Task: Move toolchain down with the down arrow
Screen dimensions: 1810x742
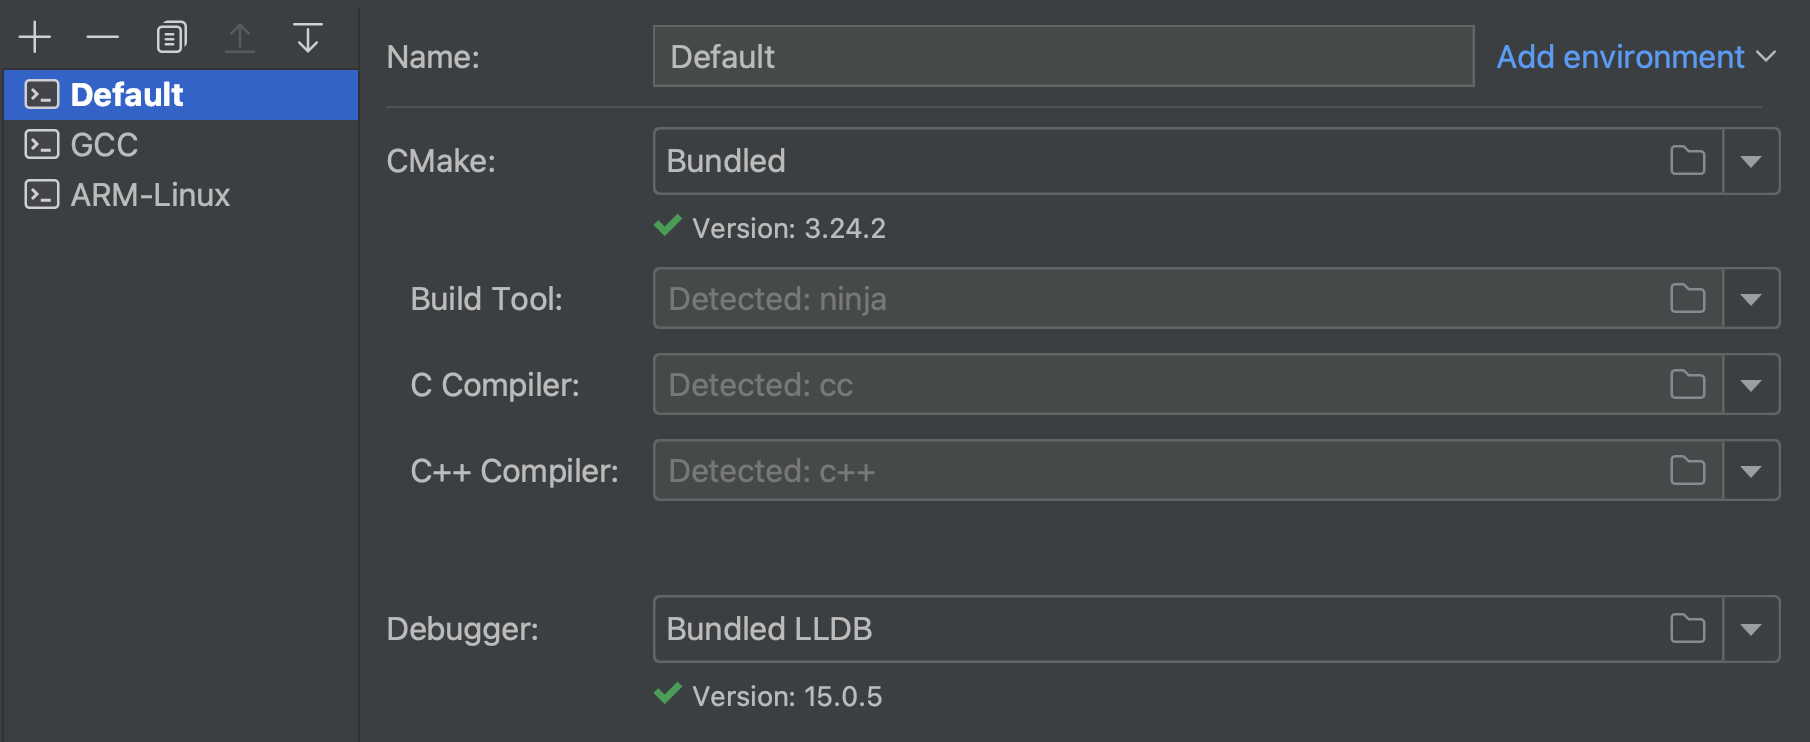Action: tap(308, 38)
